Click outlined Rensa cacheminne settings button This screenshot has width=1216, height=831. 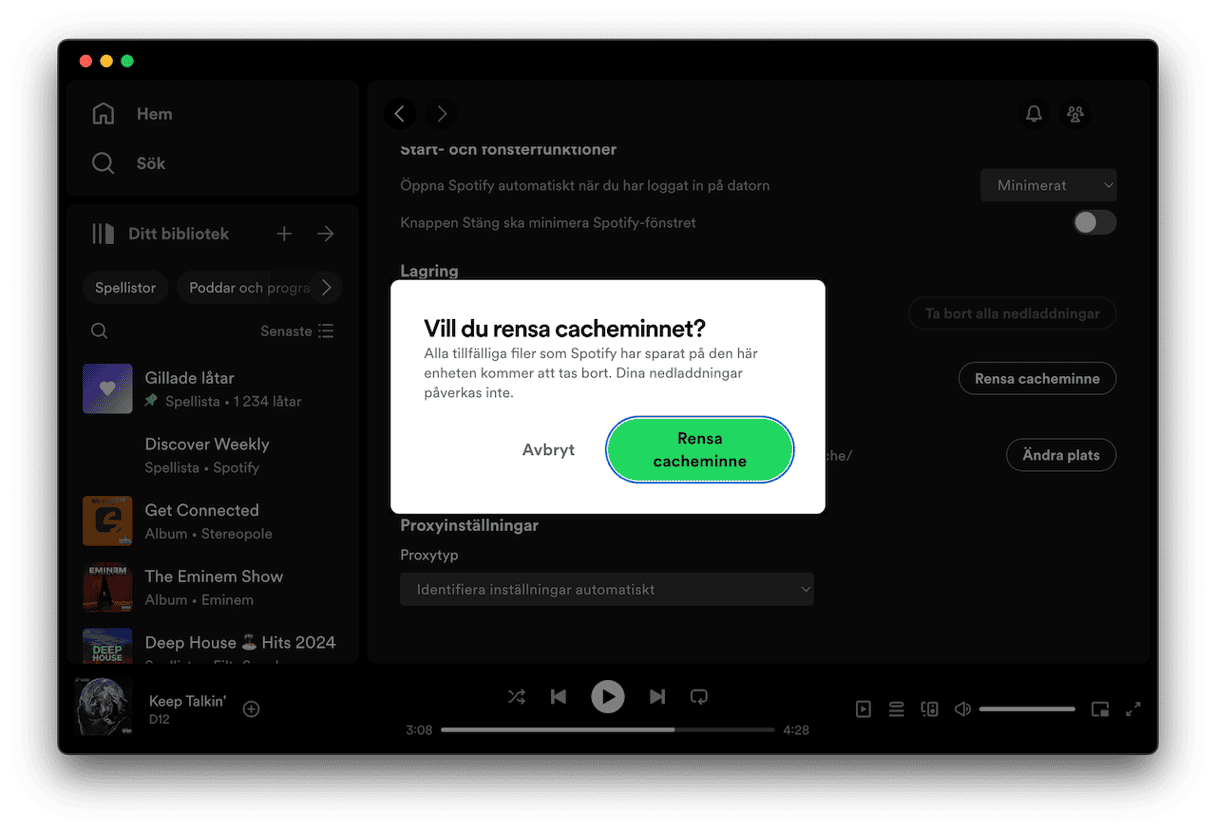pos(1037,378)
